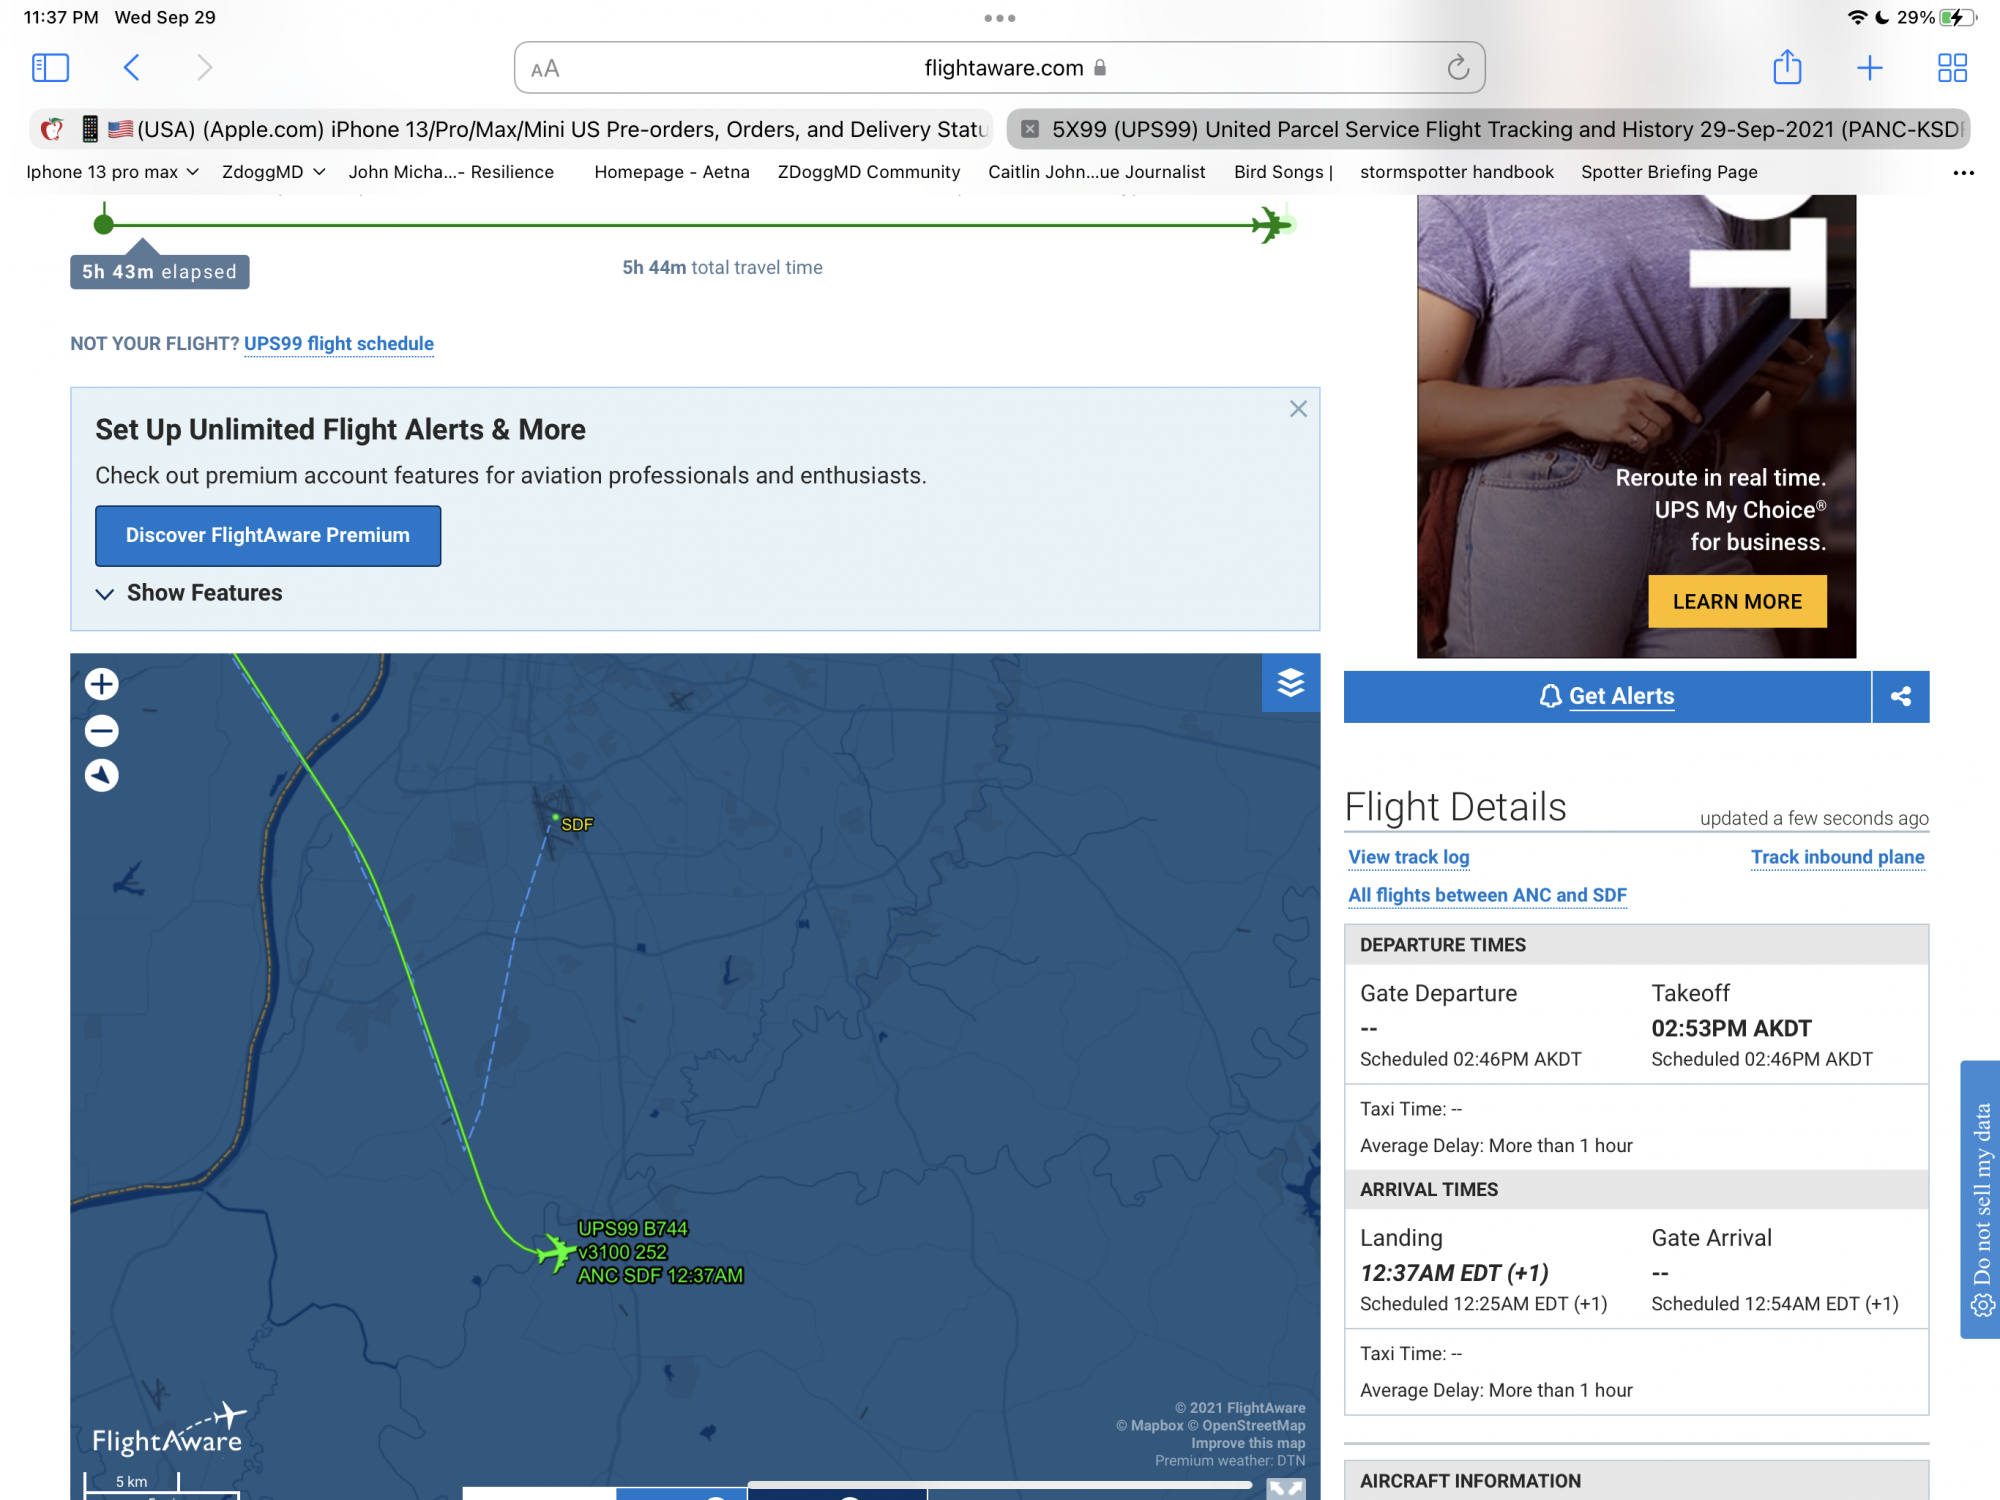
Task: Open the Track inbound plane link
Action: [x=1837, y=857]
